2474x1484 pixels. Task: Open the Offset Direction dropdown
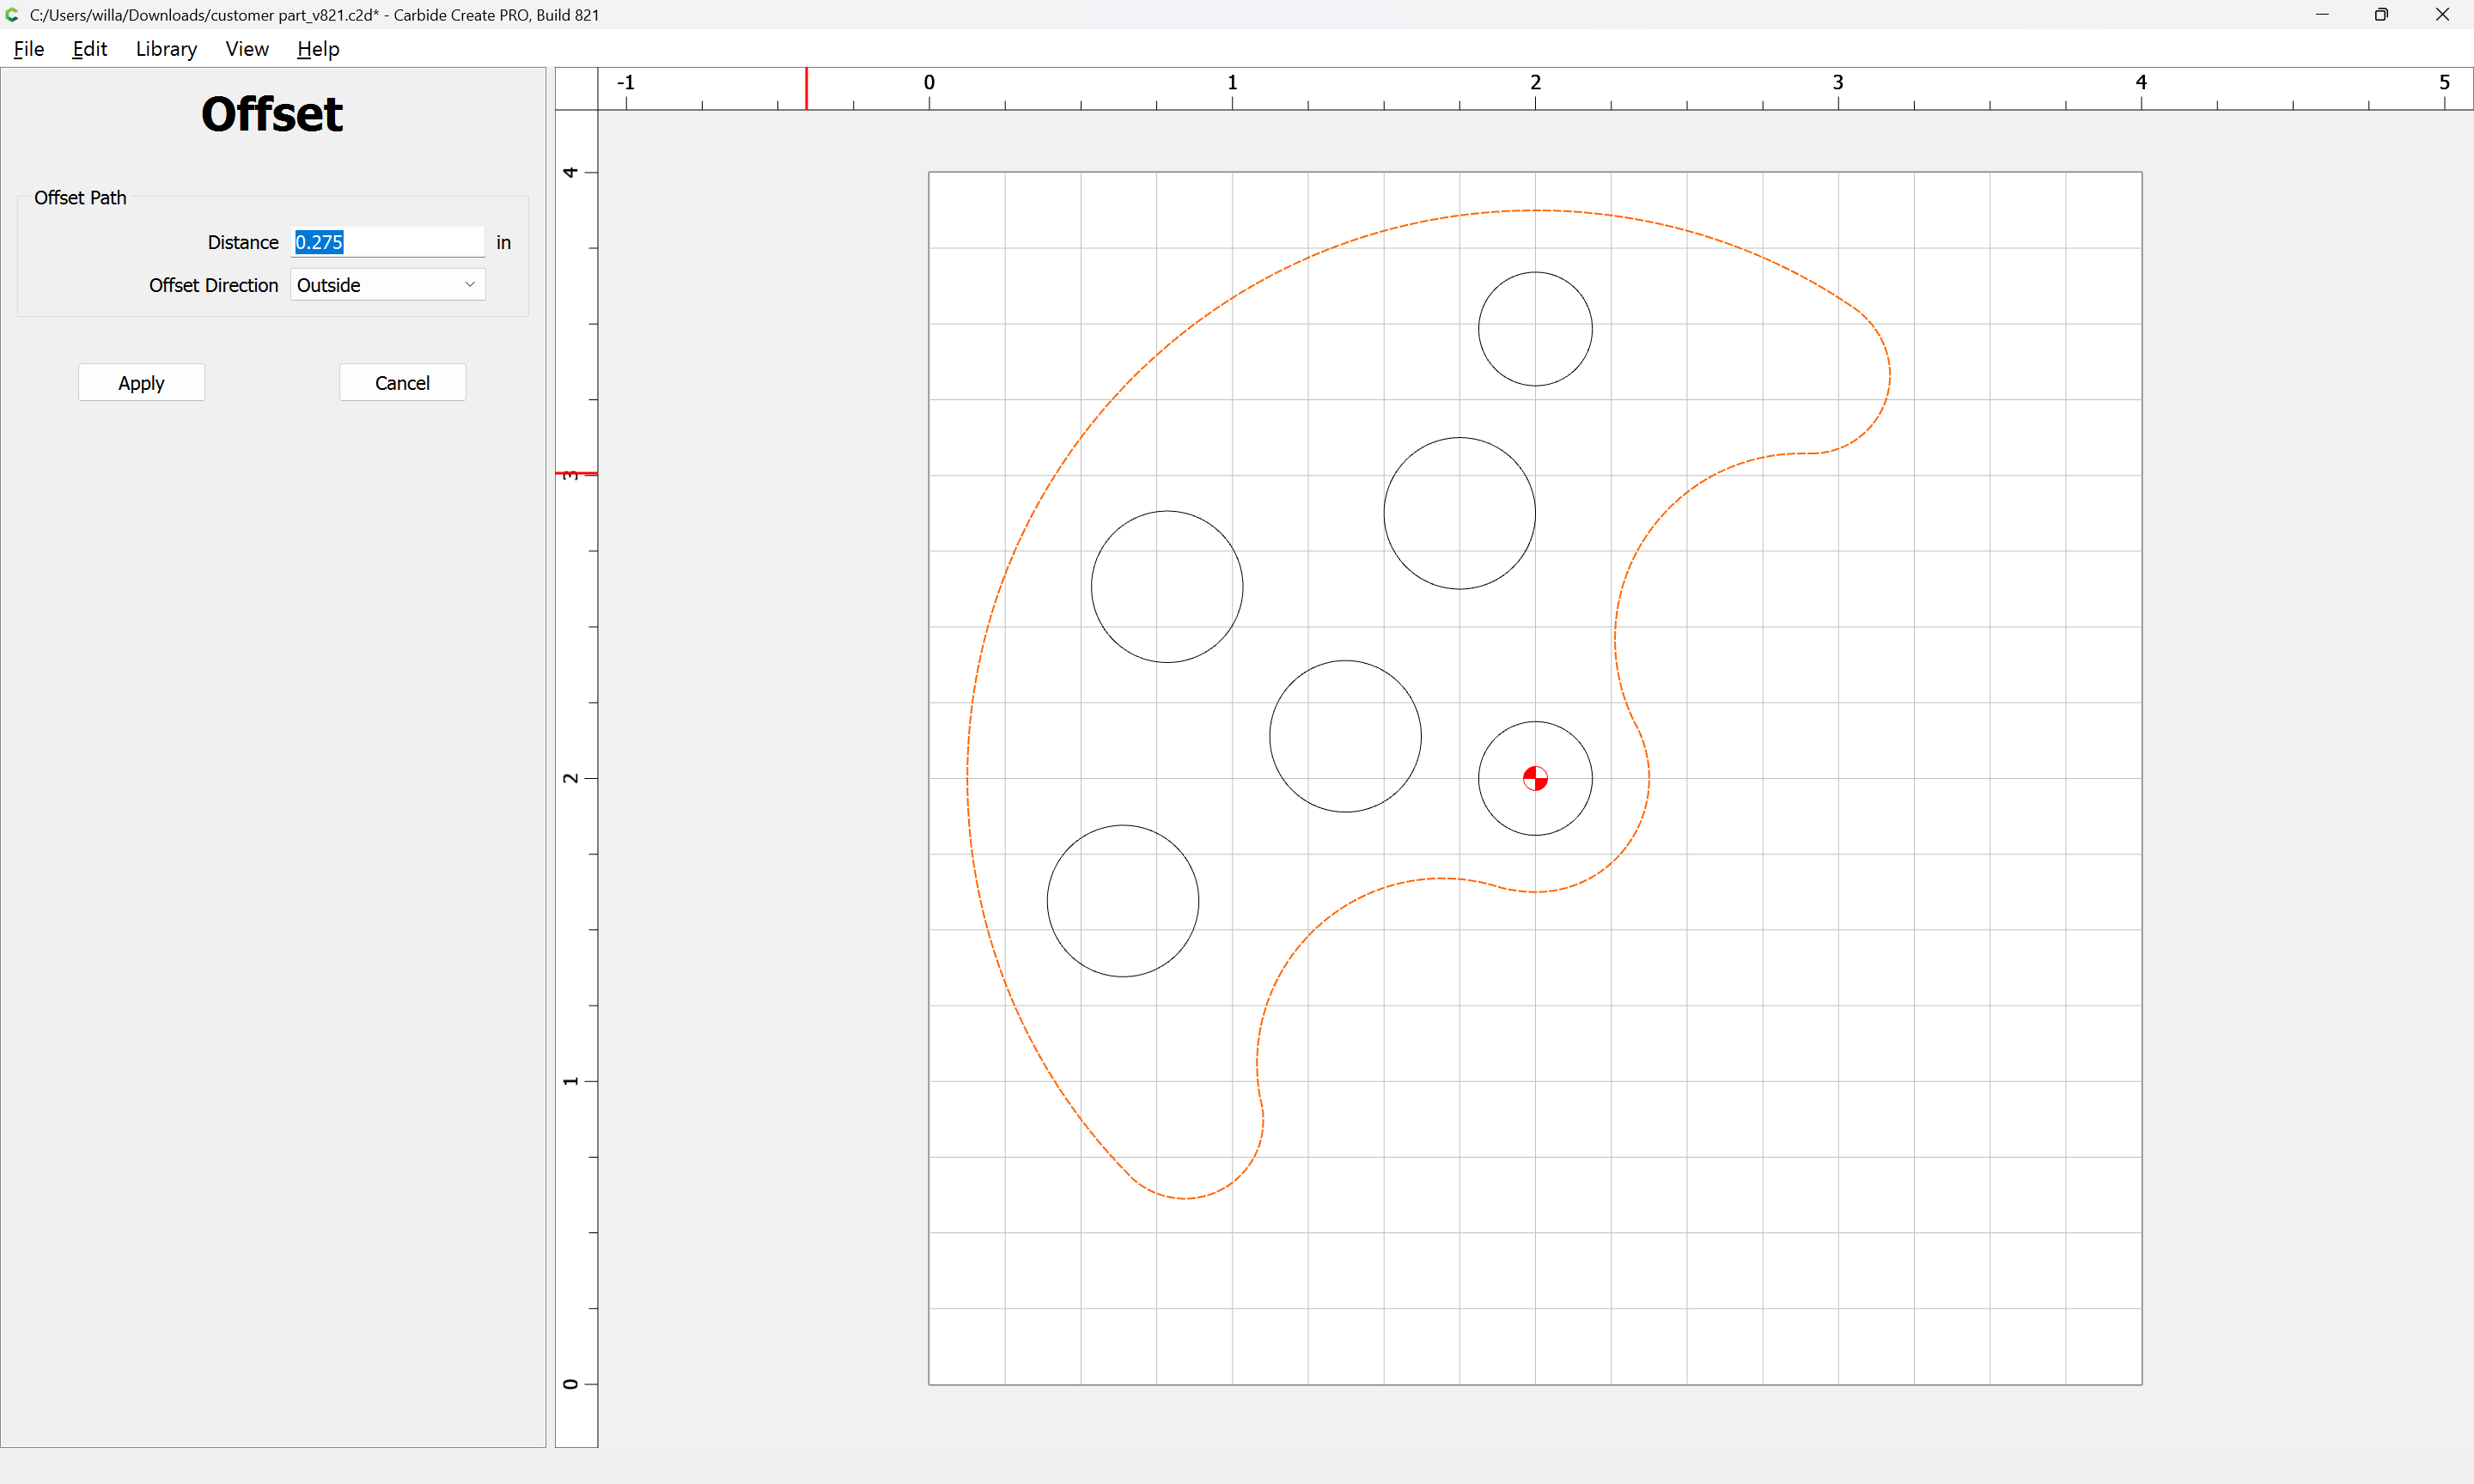click(387, 285)
